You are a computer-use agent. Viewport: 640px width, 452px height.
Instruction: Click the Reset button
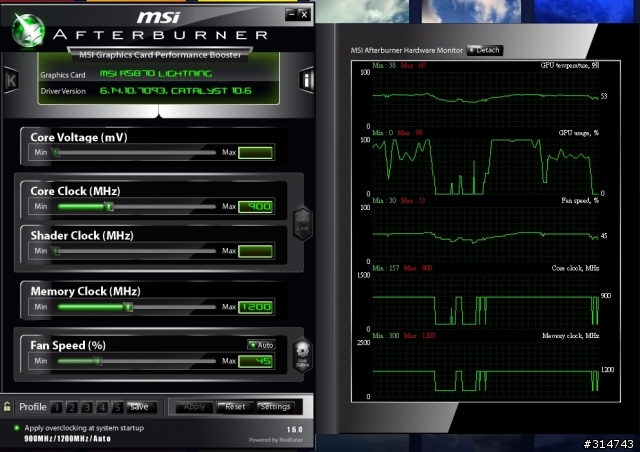[x=233, y=407]
